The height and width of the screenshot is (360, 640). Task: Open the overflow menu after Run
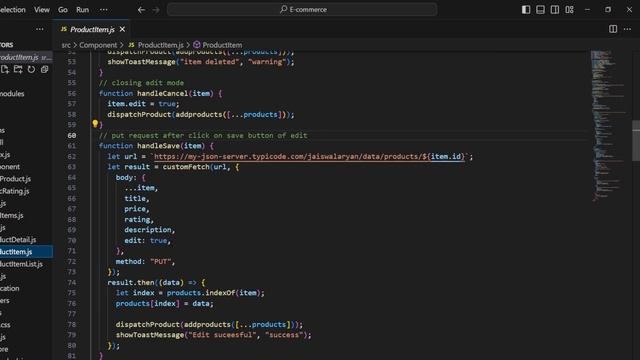(104, 9)
